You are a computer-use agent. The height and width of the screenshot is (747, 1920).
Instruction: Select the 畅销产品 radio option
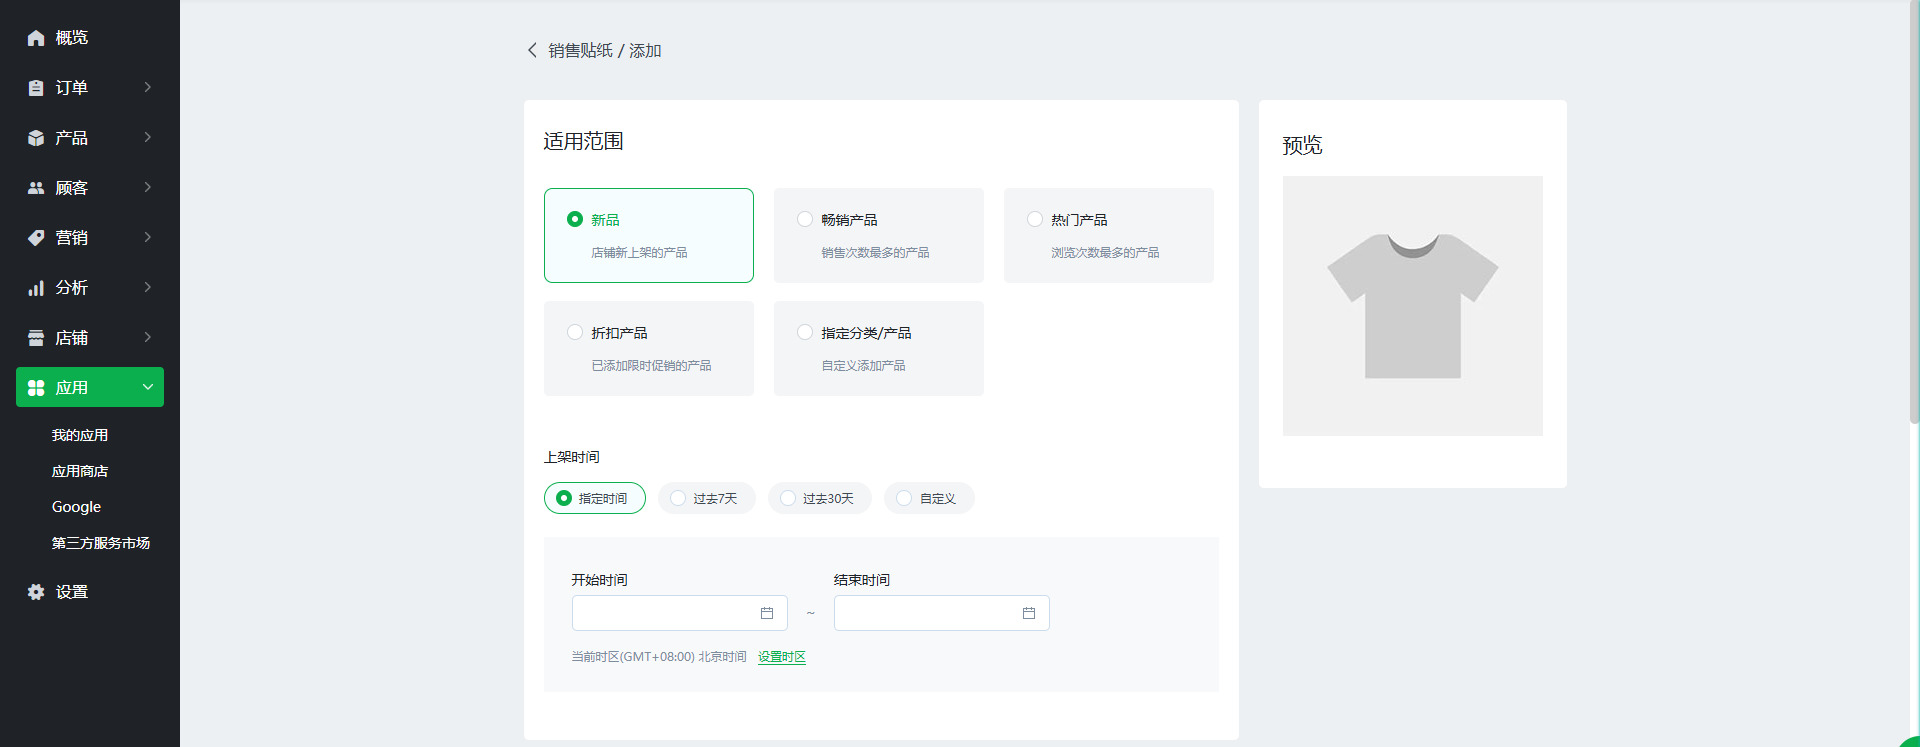coord(805,219)
